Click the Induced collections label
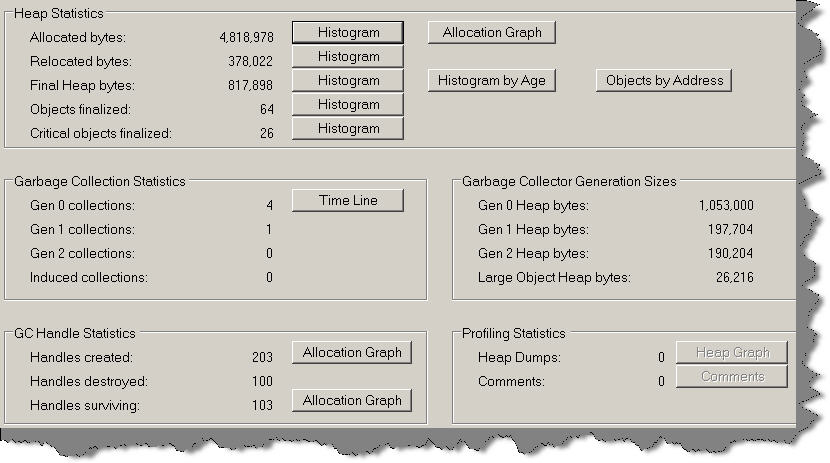This screenshot has width=830, height=463. [x=89, y=277]
